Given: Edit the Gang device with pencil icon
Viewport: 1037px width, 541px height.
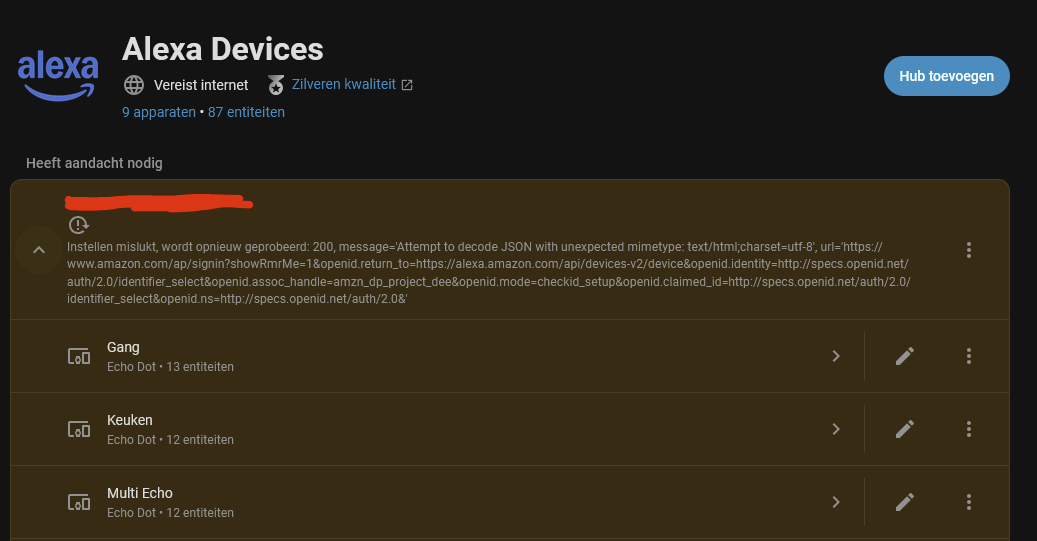Looking at the screenshot, I should tap(905, 356).
